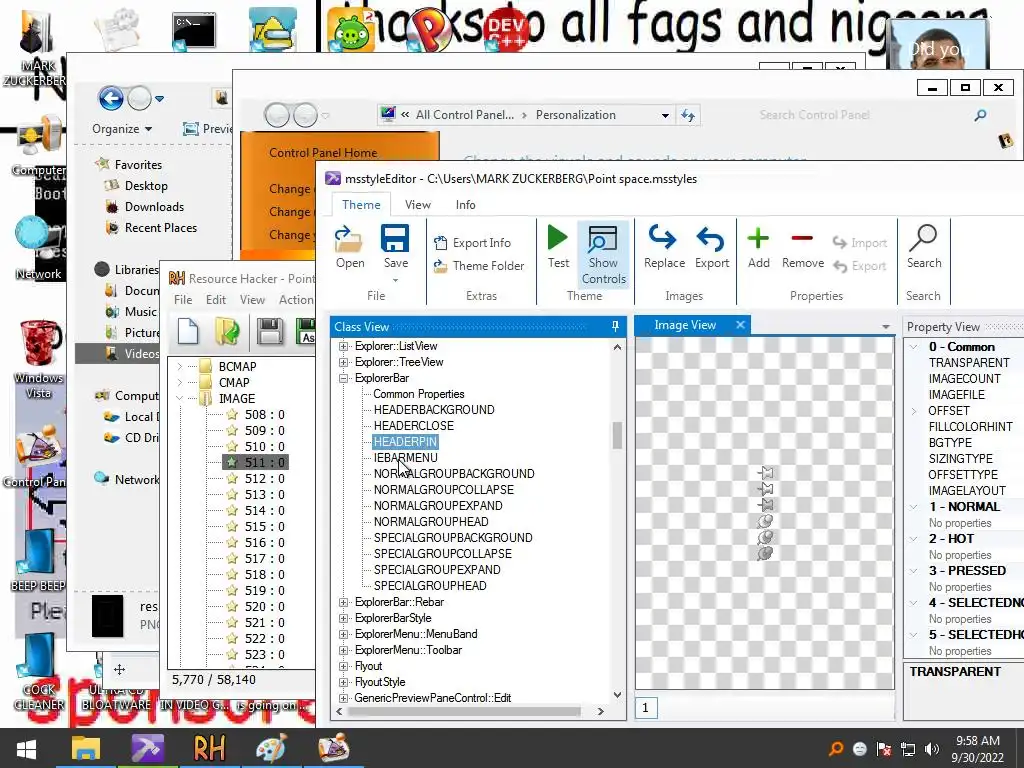Collapse the 0 - Common property group
Screen dimensions: 1024x768
point(914,347)
